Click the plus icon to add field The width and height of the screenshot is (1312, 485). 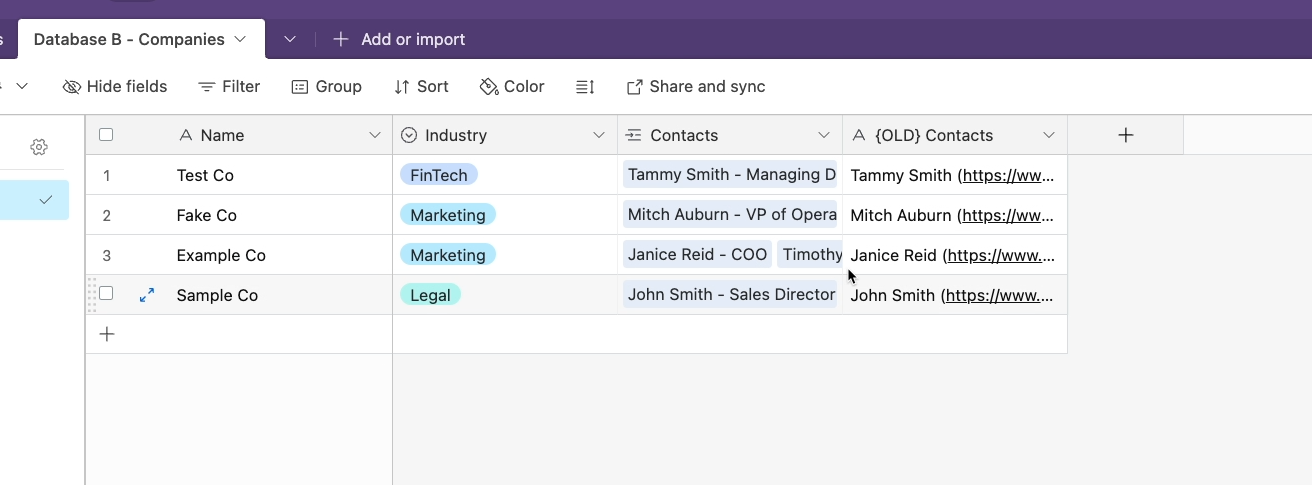coord(1125,135)
